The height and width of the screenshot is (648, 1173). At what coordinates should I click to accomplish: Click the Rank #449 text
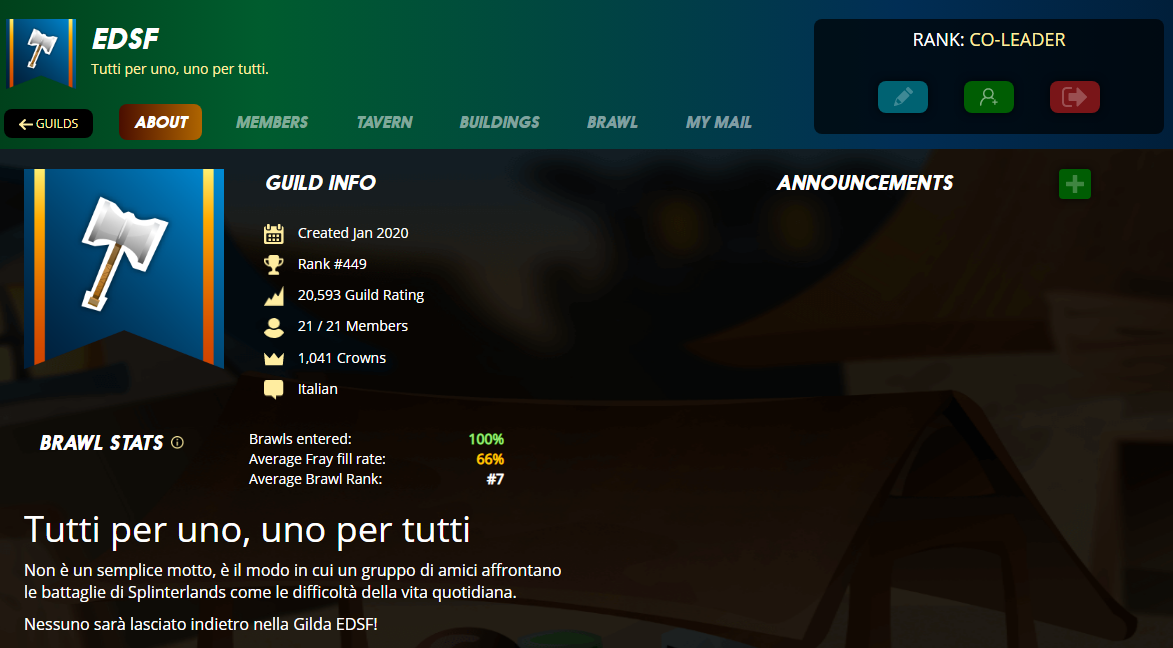coord(332,264)
